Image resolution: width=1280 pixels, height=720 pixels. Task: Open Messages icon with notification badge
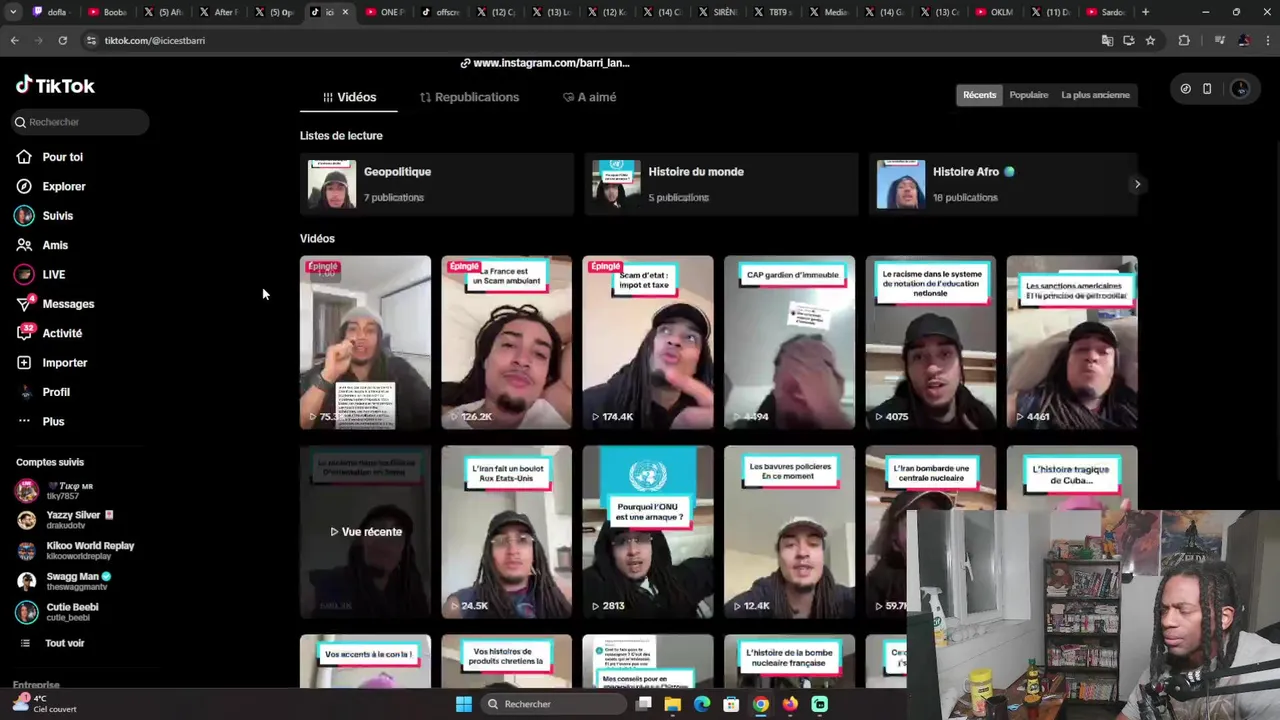pyautogui.click(x=24, y=303)
